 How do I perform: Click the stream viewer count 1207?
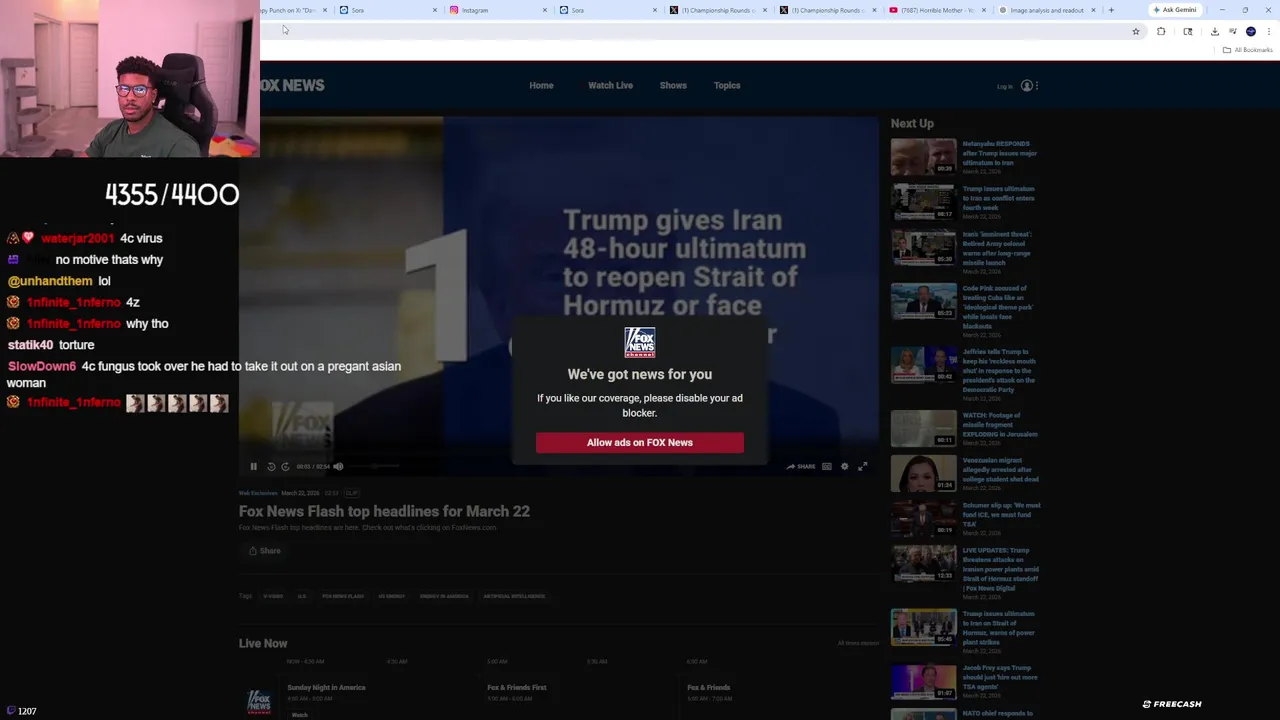tap(22, 711)
